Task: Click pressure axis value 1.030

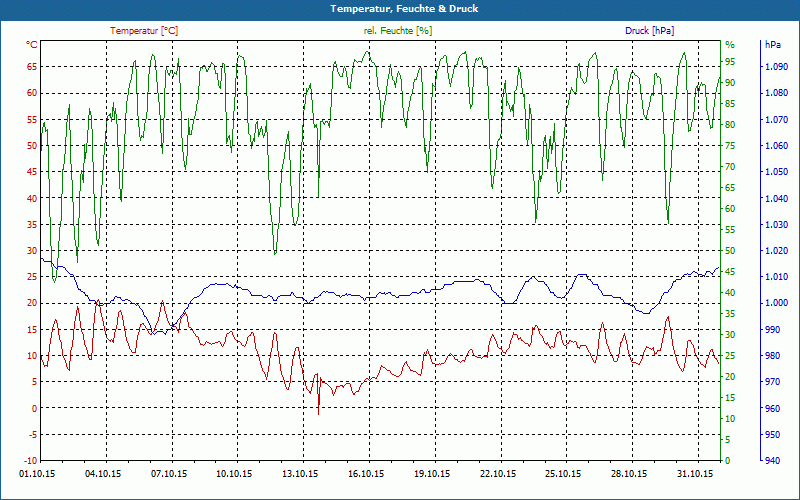Action: [x=776, y=224]
